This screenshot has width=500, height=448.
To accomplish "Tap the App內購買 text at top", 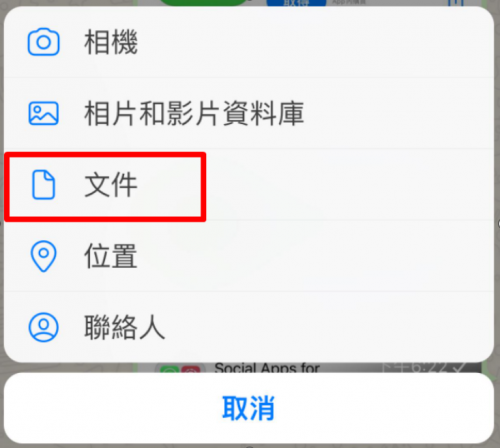I will (349, 2).
